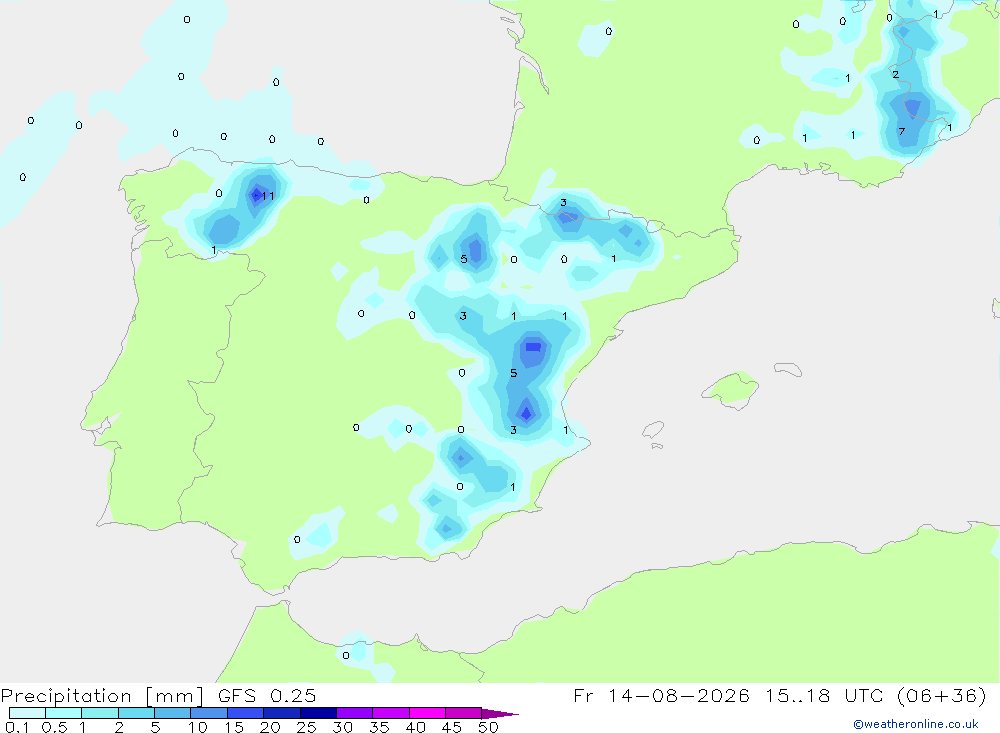This screenshot has height=733, width=1000.
Task: Click legend scale label '30'
Action: [343, 727]
